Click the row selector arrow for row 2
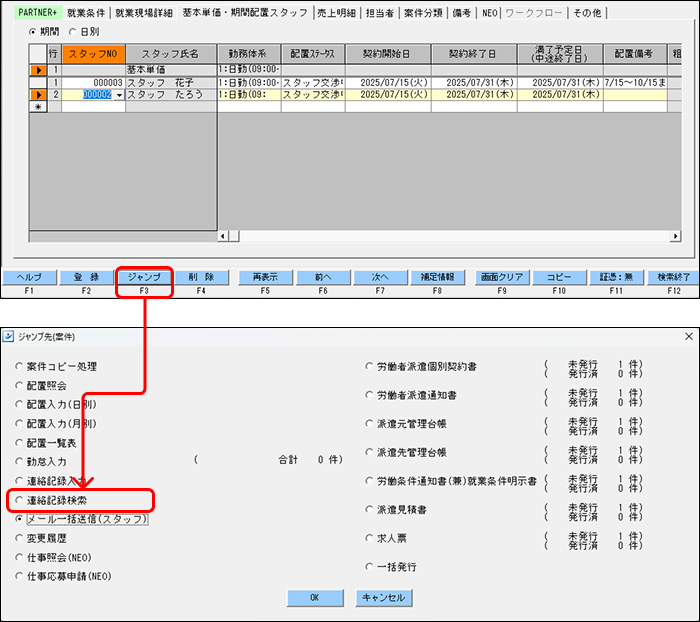 click(38, 95)
